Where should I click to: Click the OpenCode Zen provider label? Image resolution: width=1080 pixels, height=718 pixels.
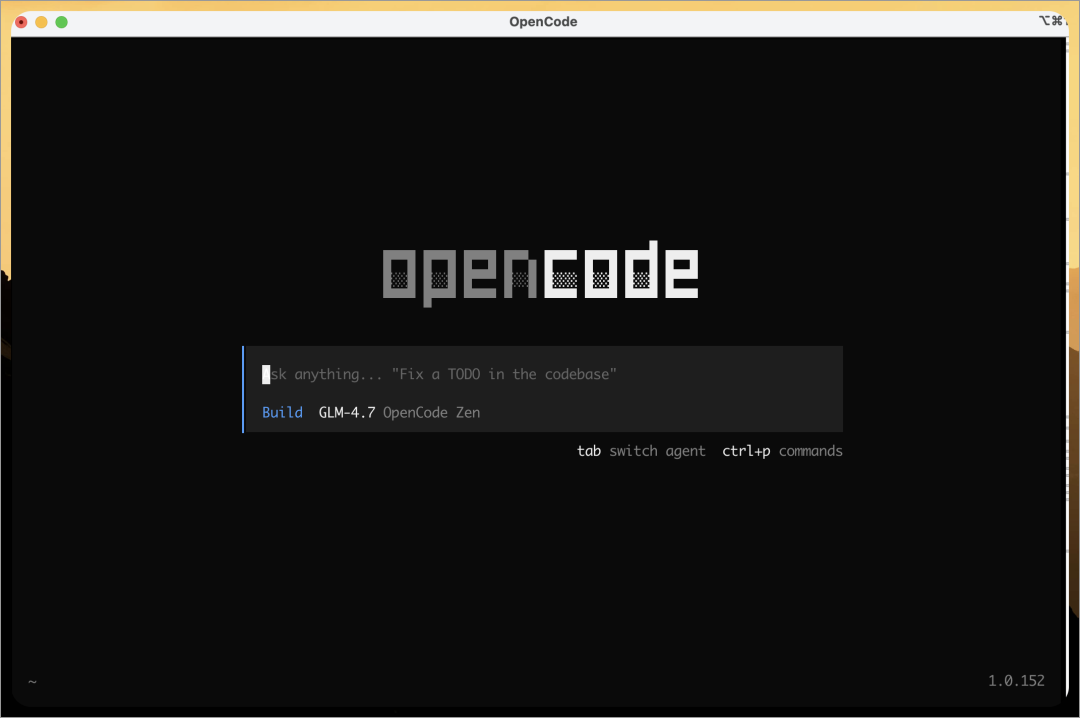click(x=432, y=412)
